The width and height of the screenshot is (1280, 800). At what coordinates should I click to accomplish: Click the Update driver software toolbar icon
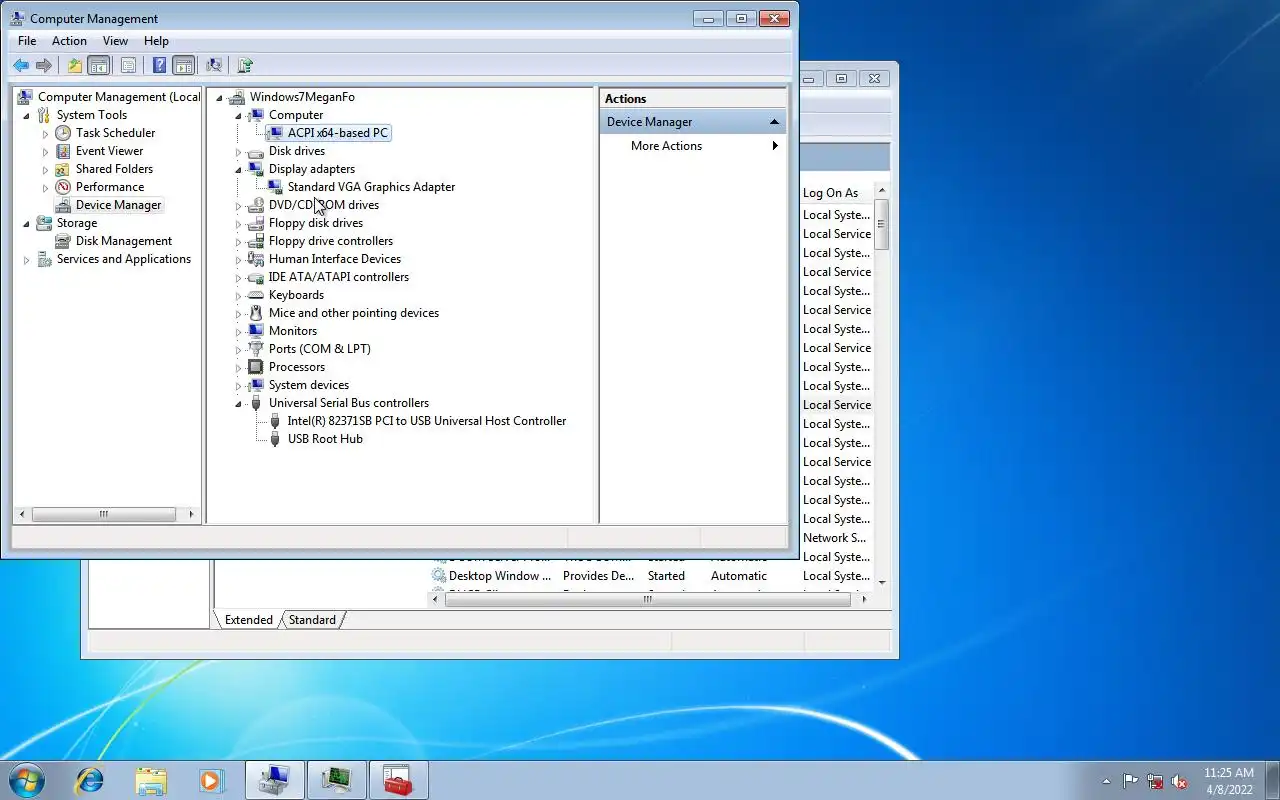[x=245, y=66]
